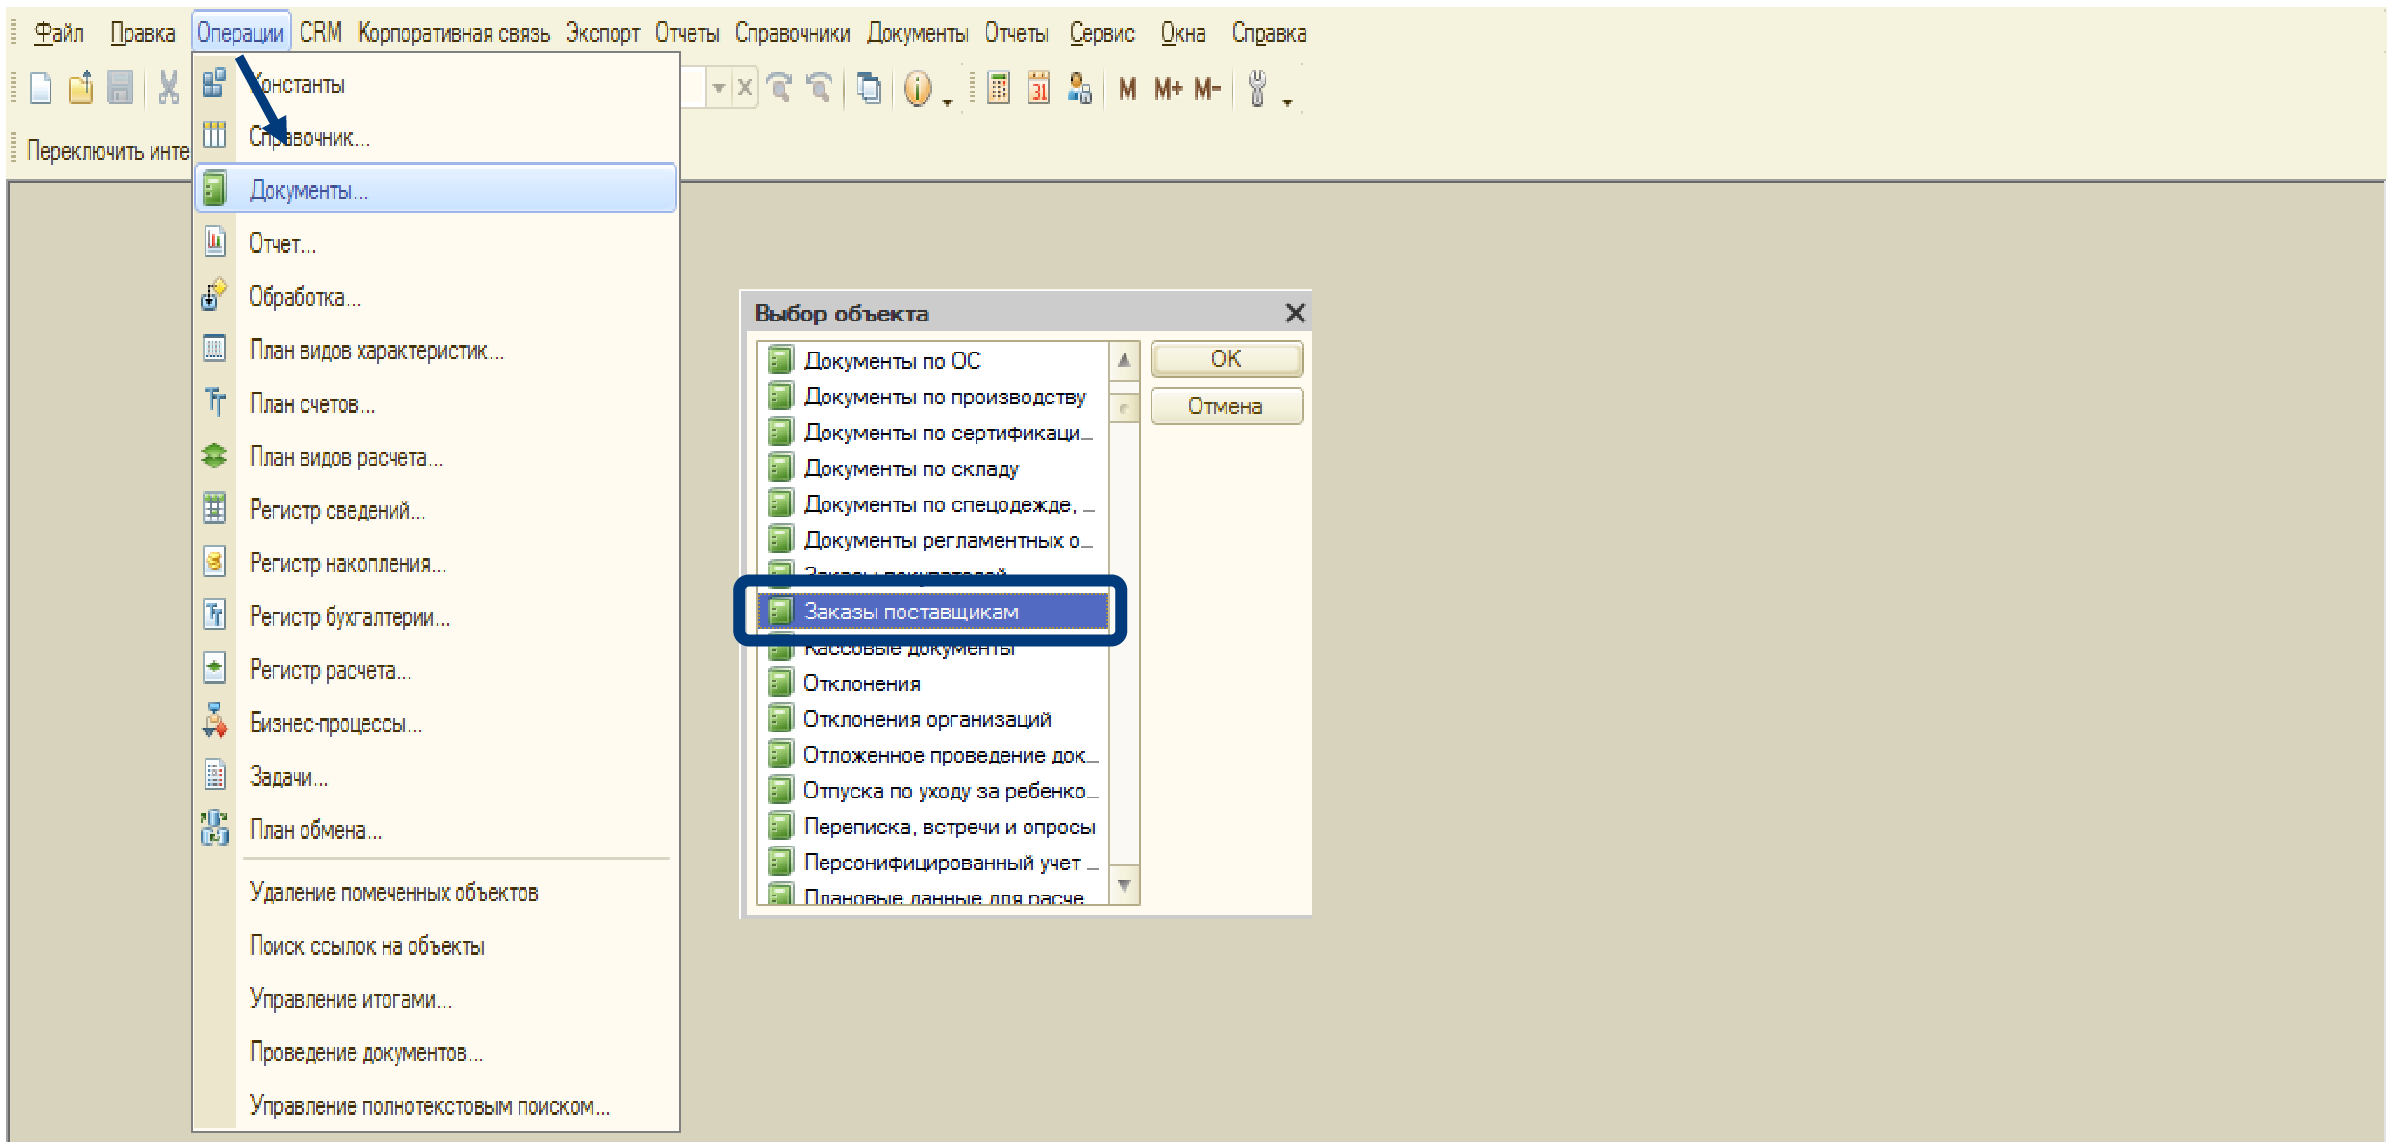
Task: Select Отклонения организаций list item
Action: [926, 719]
